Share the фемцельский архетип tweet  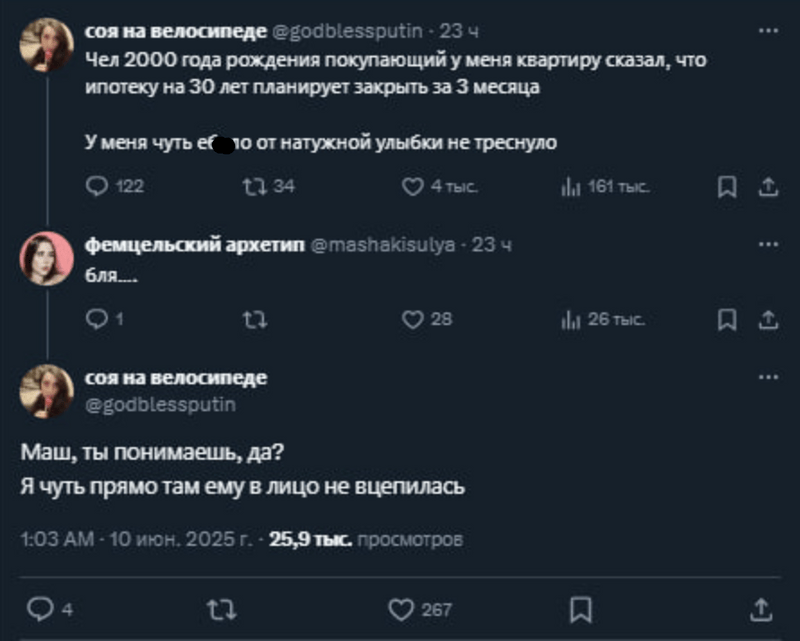768,319
